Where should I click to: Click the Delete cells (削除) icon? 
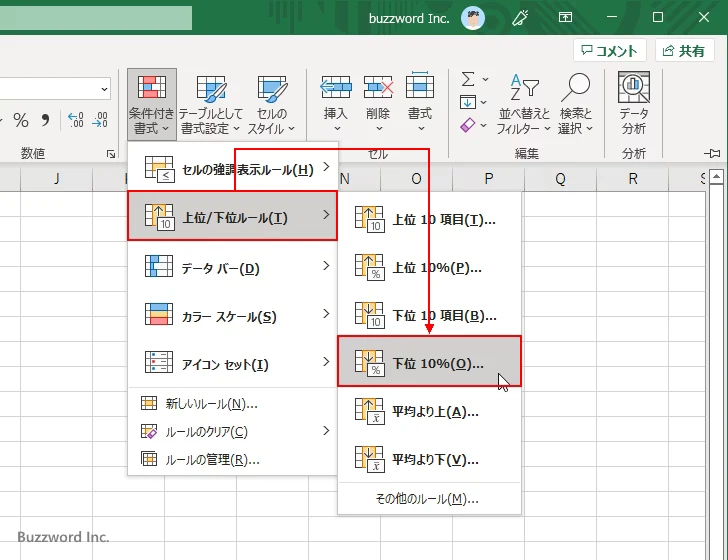click(378, 87)
